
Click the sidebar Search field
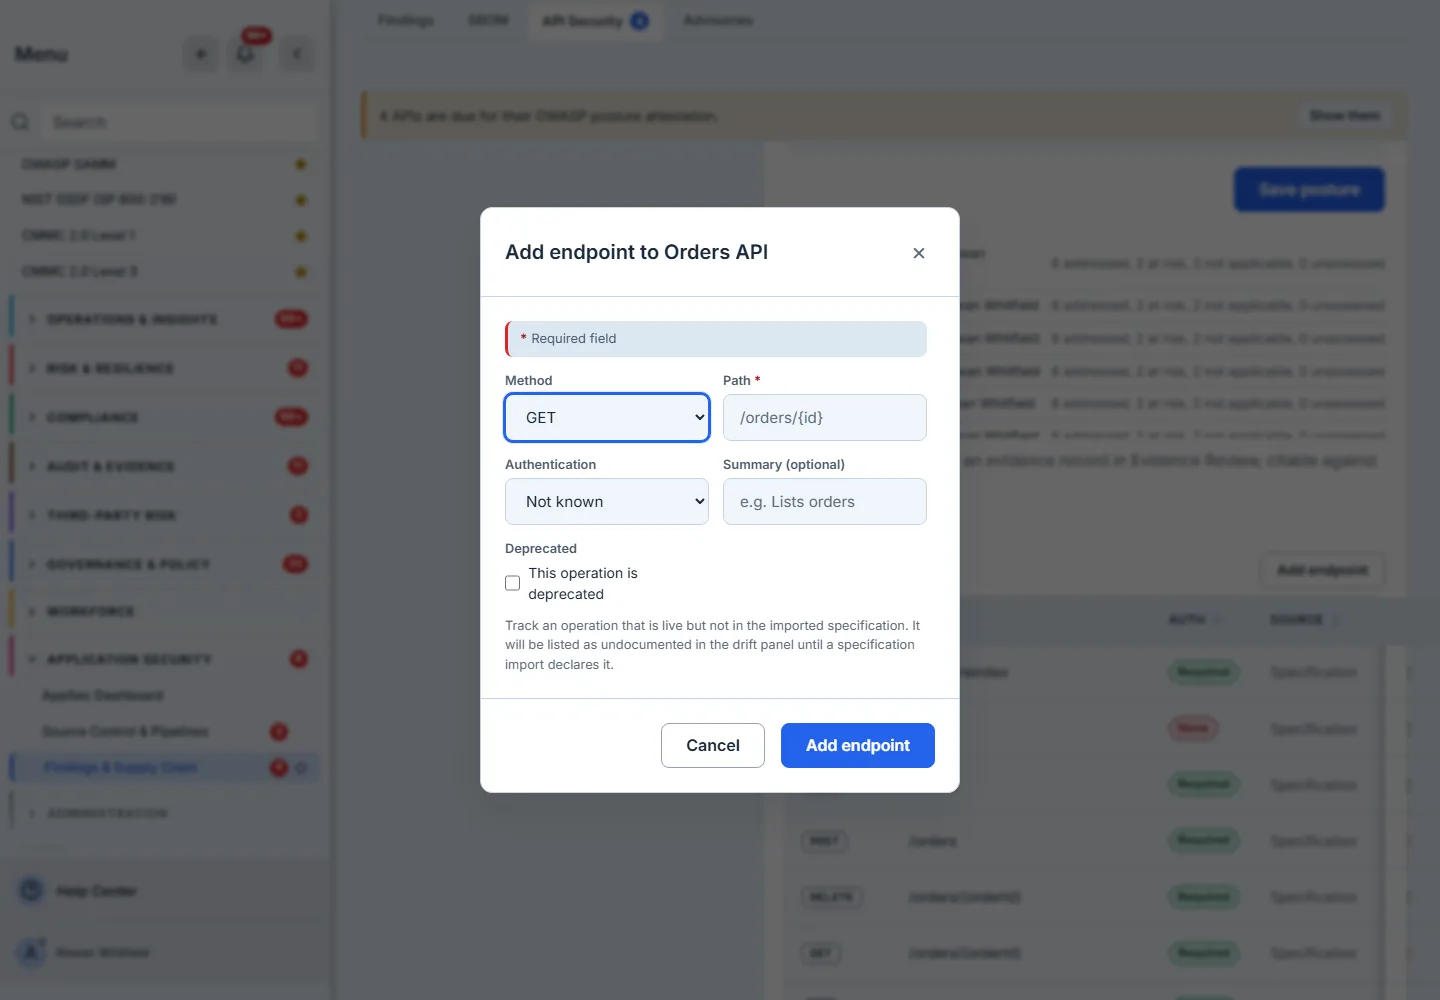tap(180, 122)
